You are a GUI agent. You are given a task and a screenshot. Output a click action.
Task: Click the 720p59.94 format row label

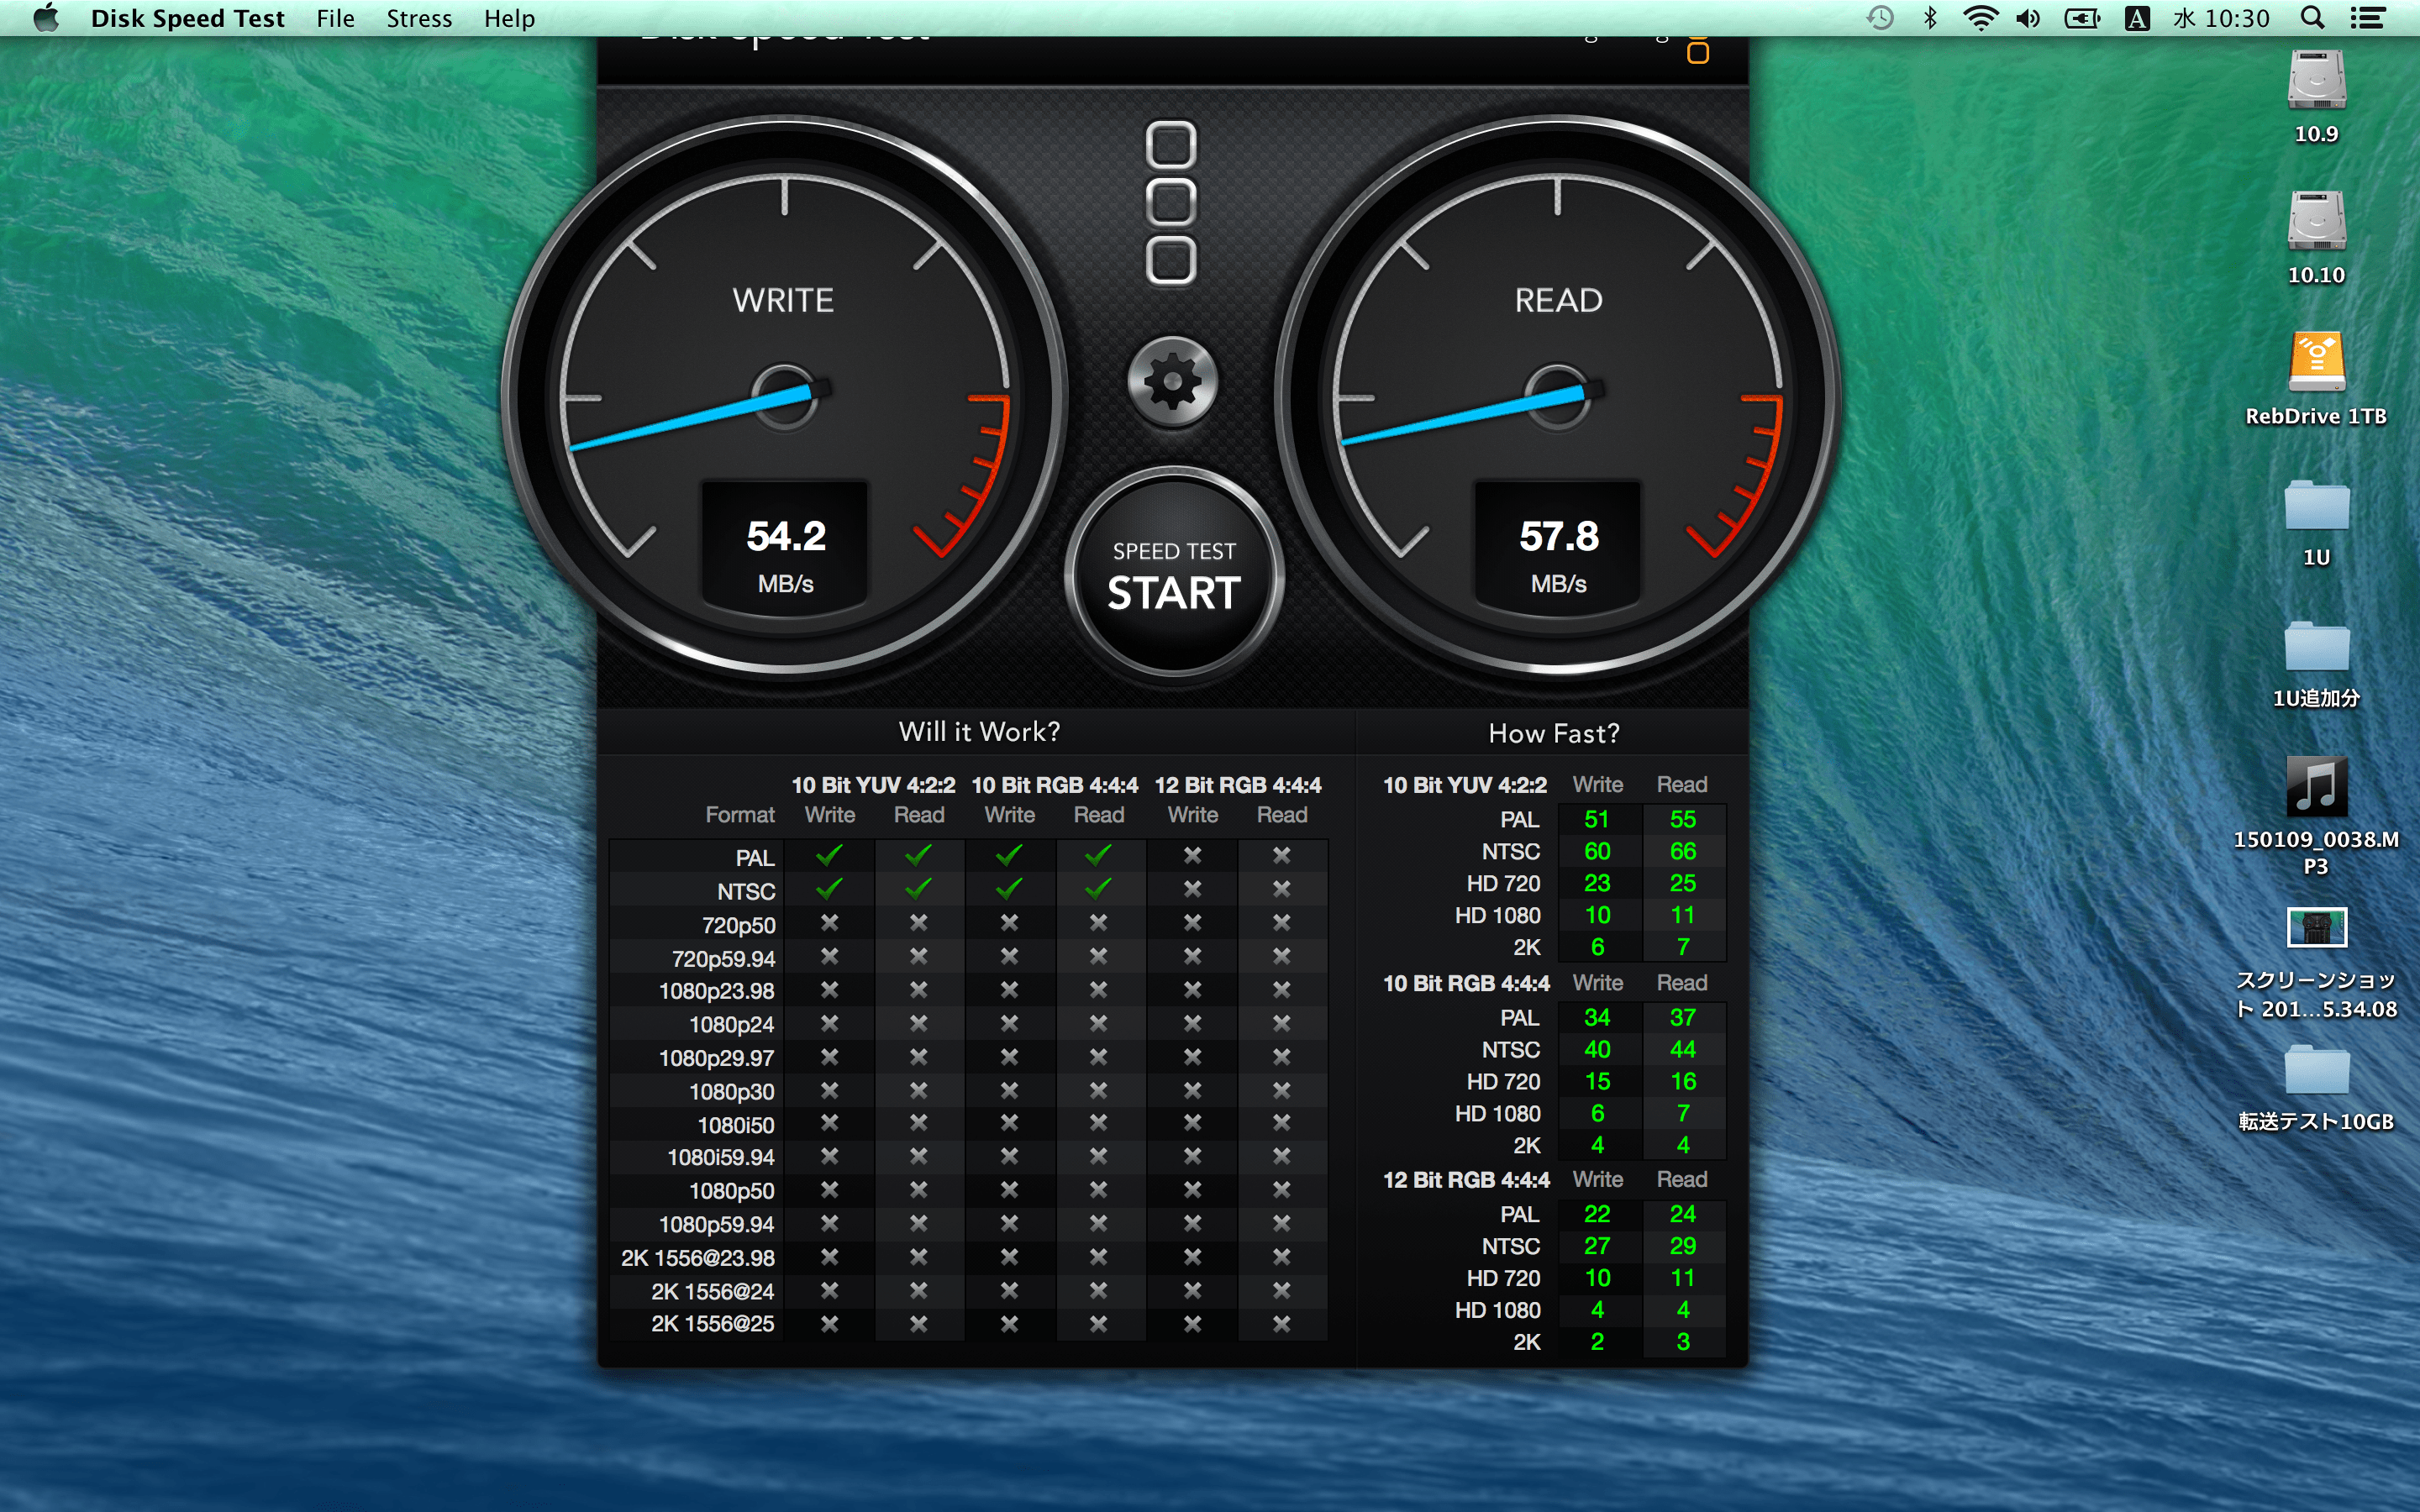(x=723, y=959)
